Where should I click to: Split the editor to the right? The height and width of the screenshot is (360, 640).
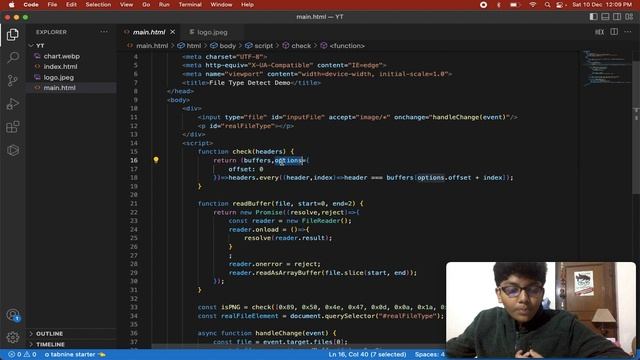[x=614, y=32]
